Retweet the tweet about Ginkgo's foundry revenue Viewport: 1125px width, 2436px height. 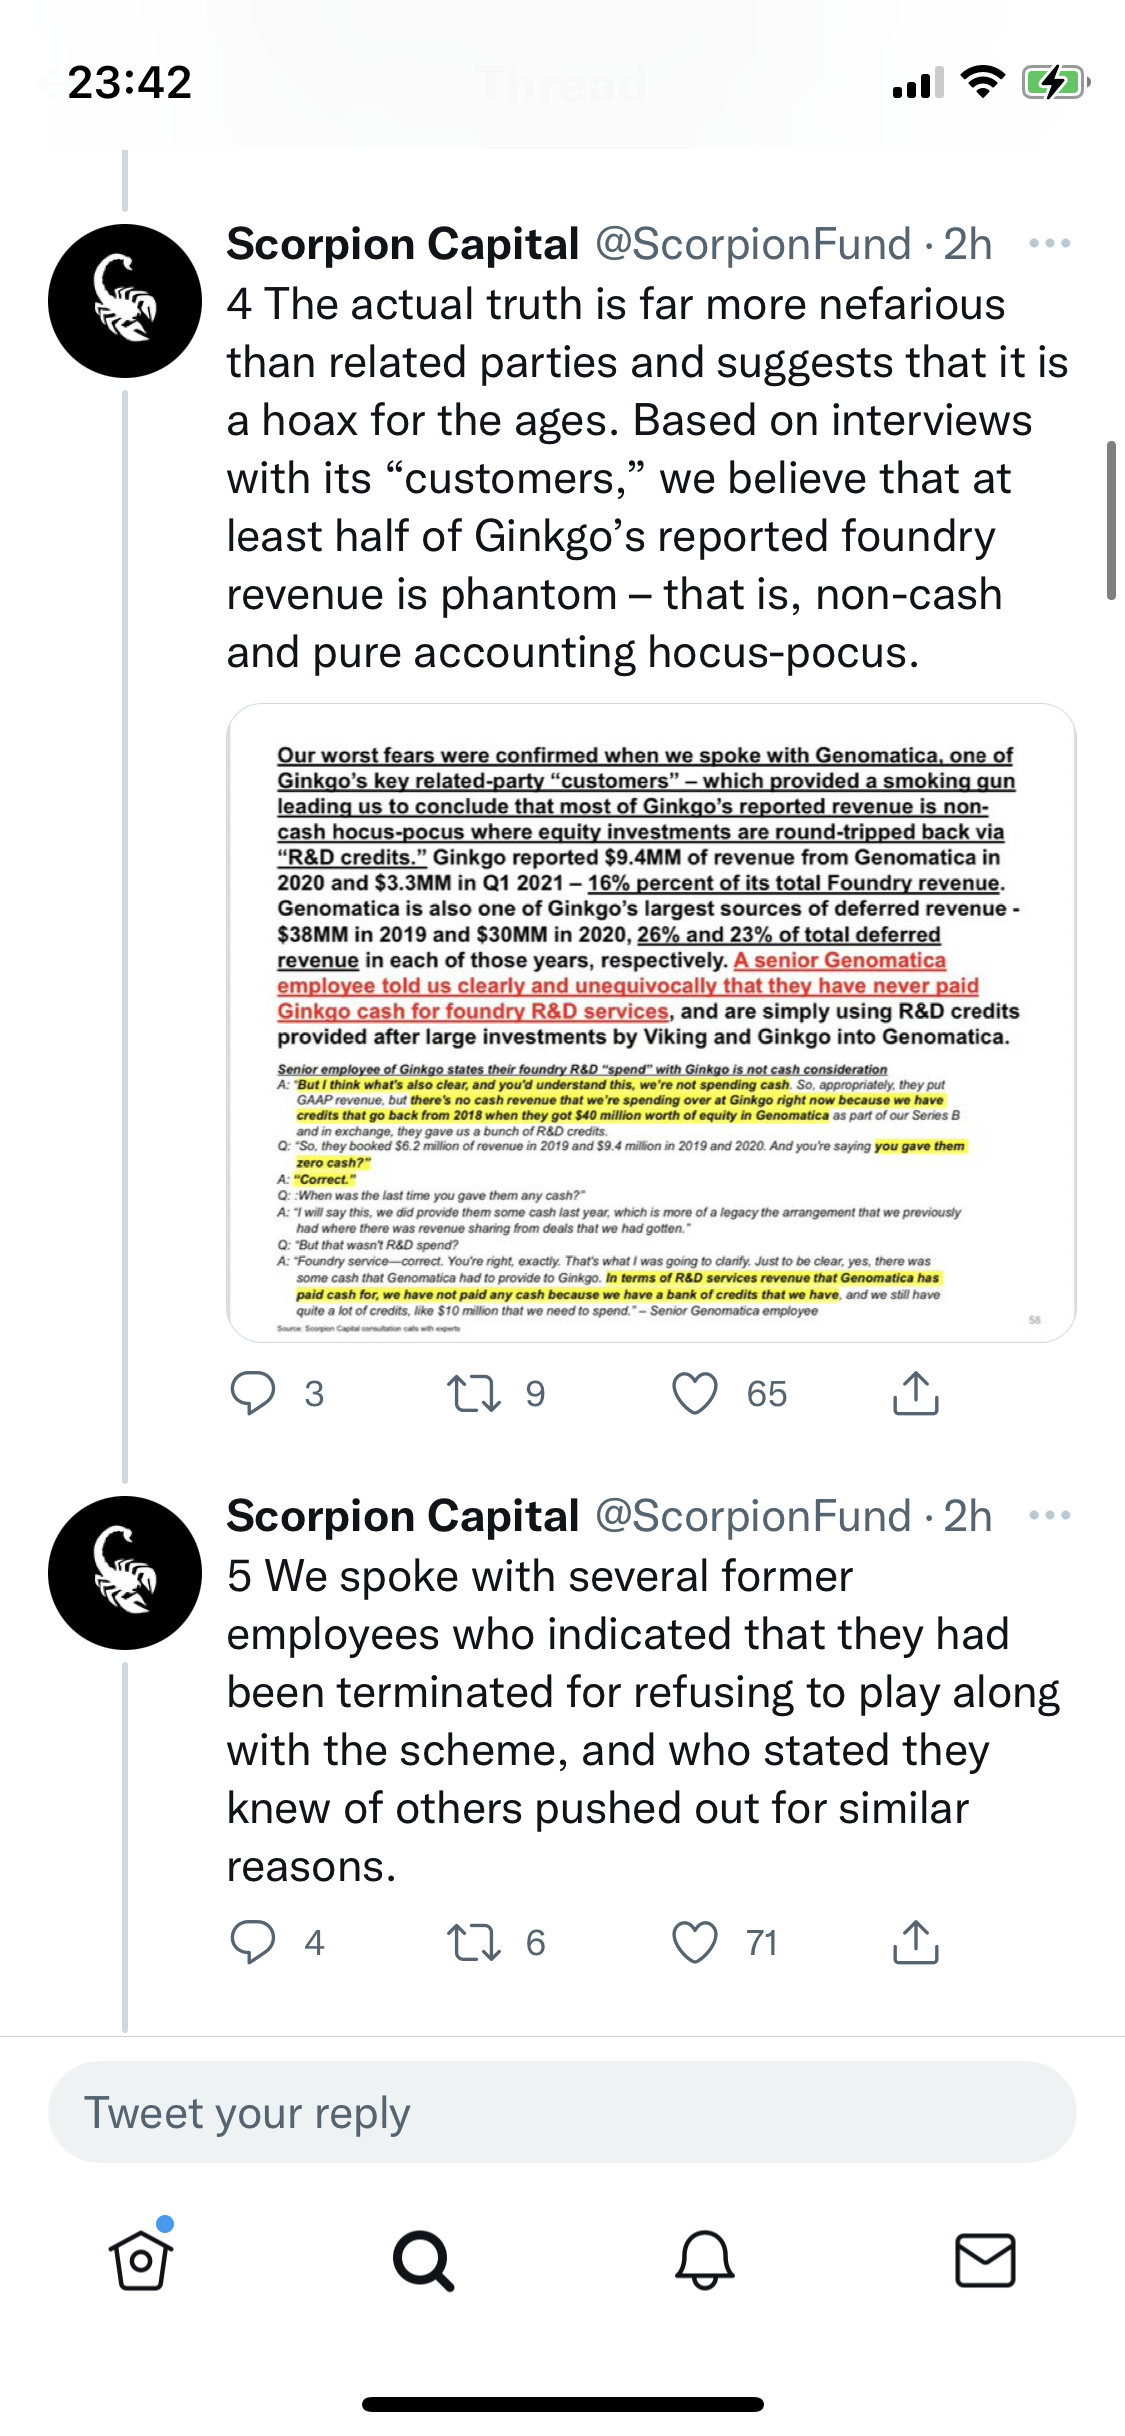(x=474, y=1393)
